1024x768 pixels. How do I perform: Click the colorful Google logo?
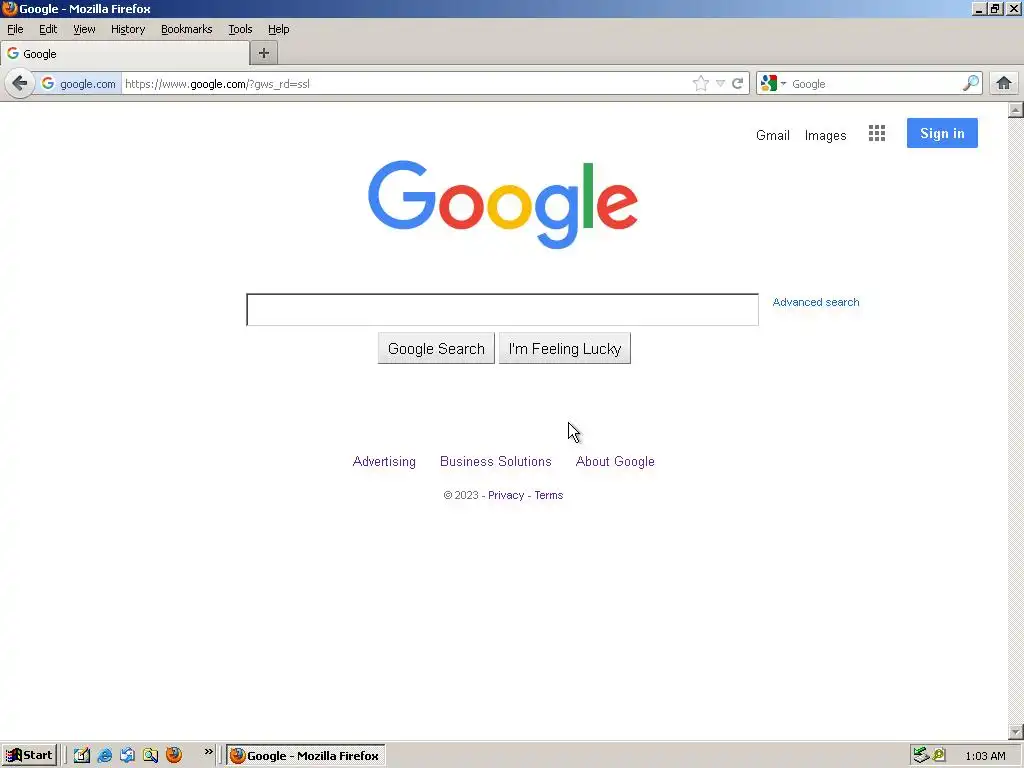click(x=503, y=204)
